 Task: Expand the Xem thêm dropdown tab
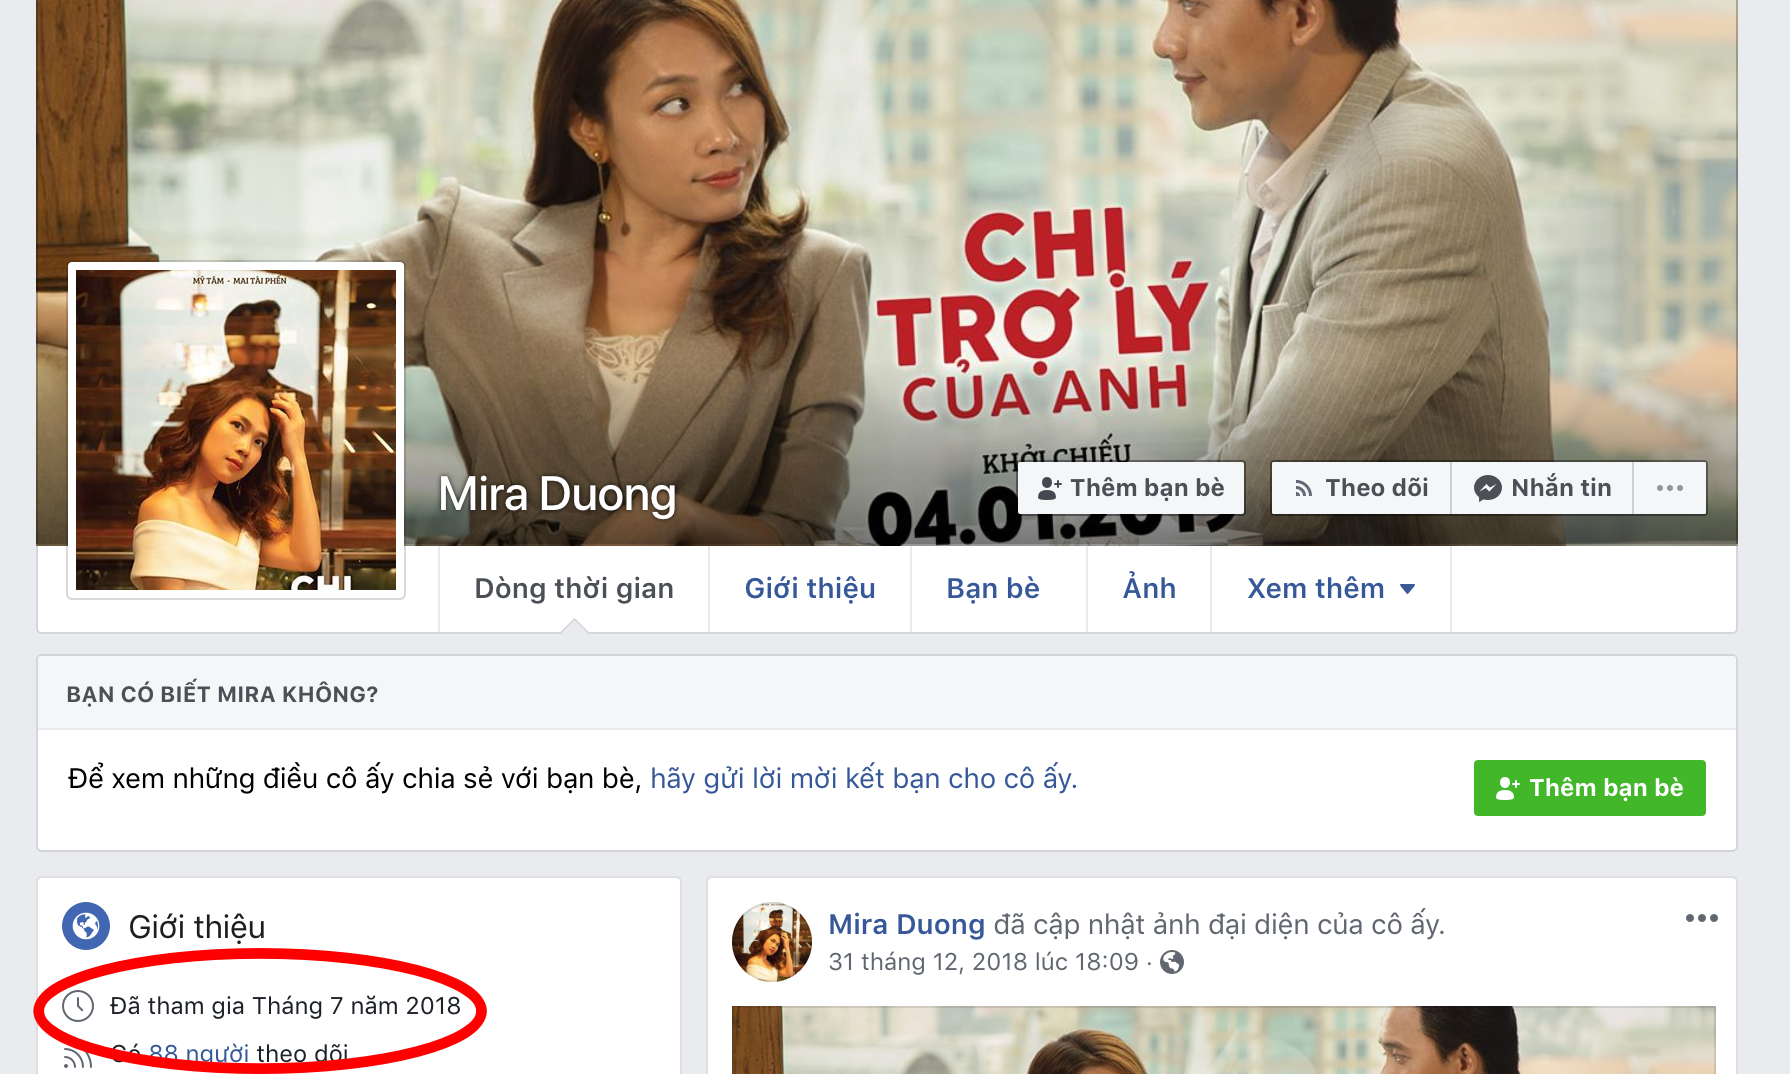click(1330, 589)
